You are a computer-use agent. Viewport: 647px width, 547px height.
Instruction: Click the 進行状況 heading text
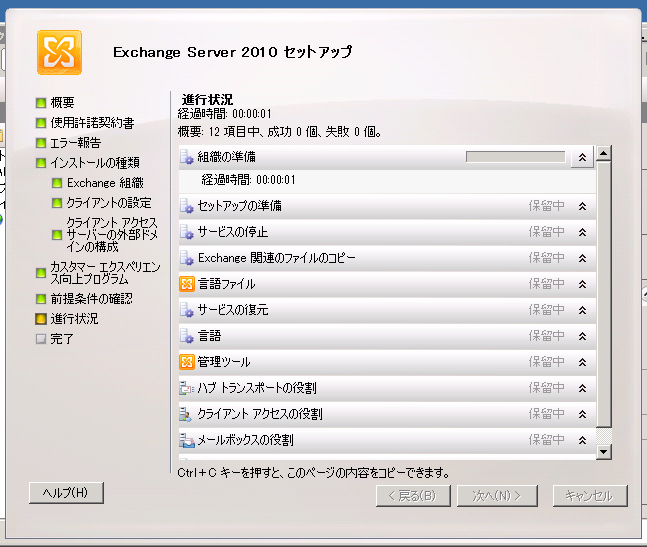[x=208, y=99]
